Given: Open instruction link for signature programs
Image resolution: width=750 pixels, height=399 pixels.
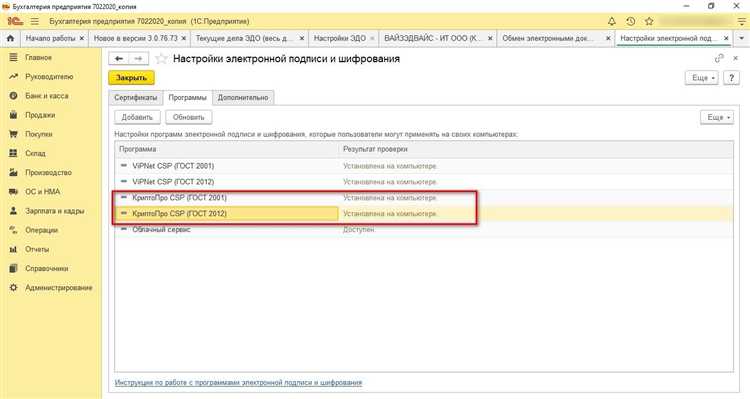Looking at the screenshot, I should [x=238, y=383].
